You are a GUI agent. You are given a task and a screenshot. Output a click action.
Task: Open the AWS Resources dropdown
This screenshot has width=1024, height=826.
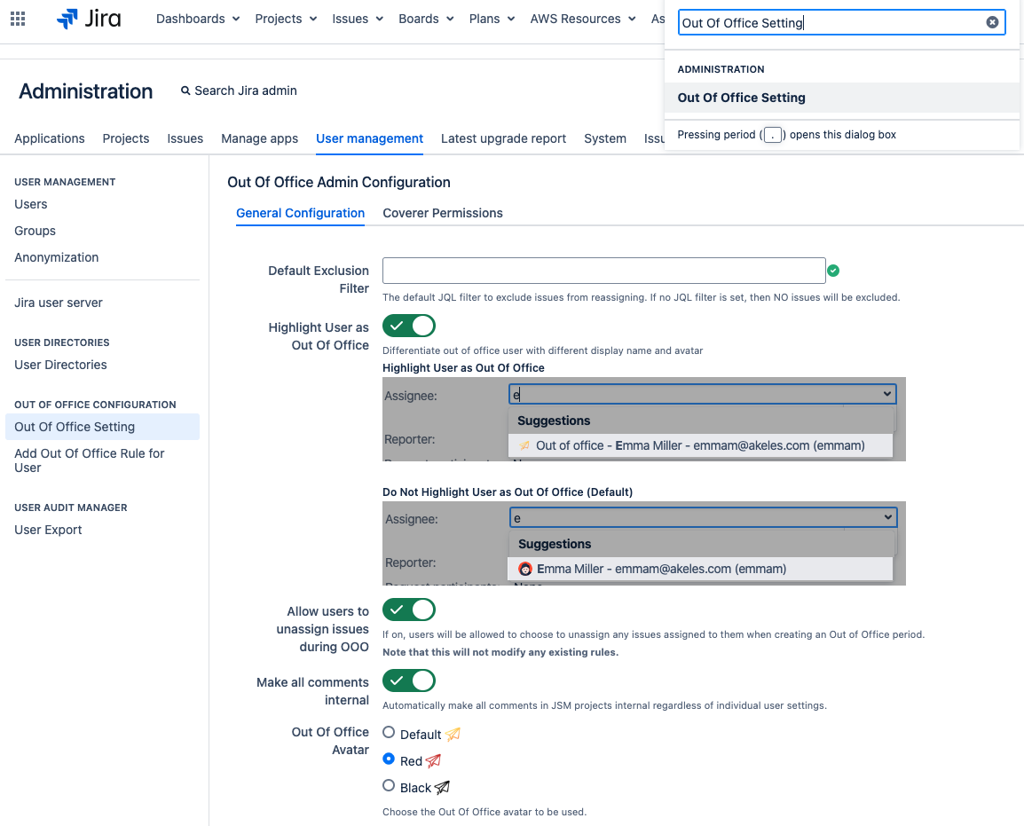(583, 19)
